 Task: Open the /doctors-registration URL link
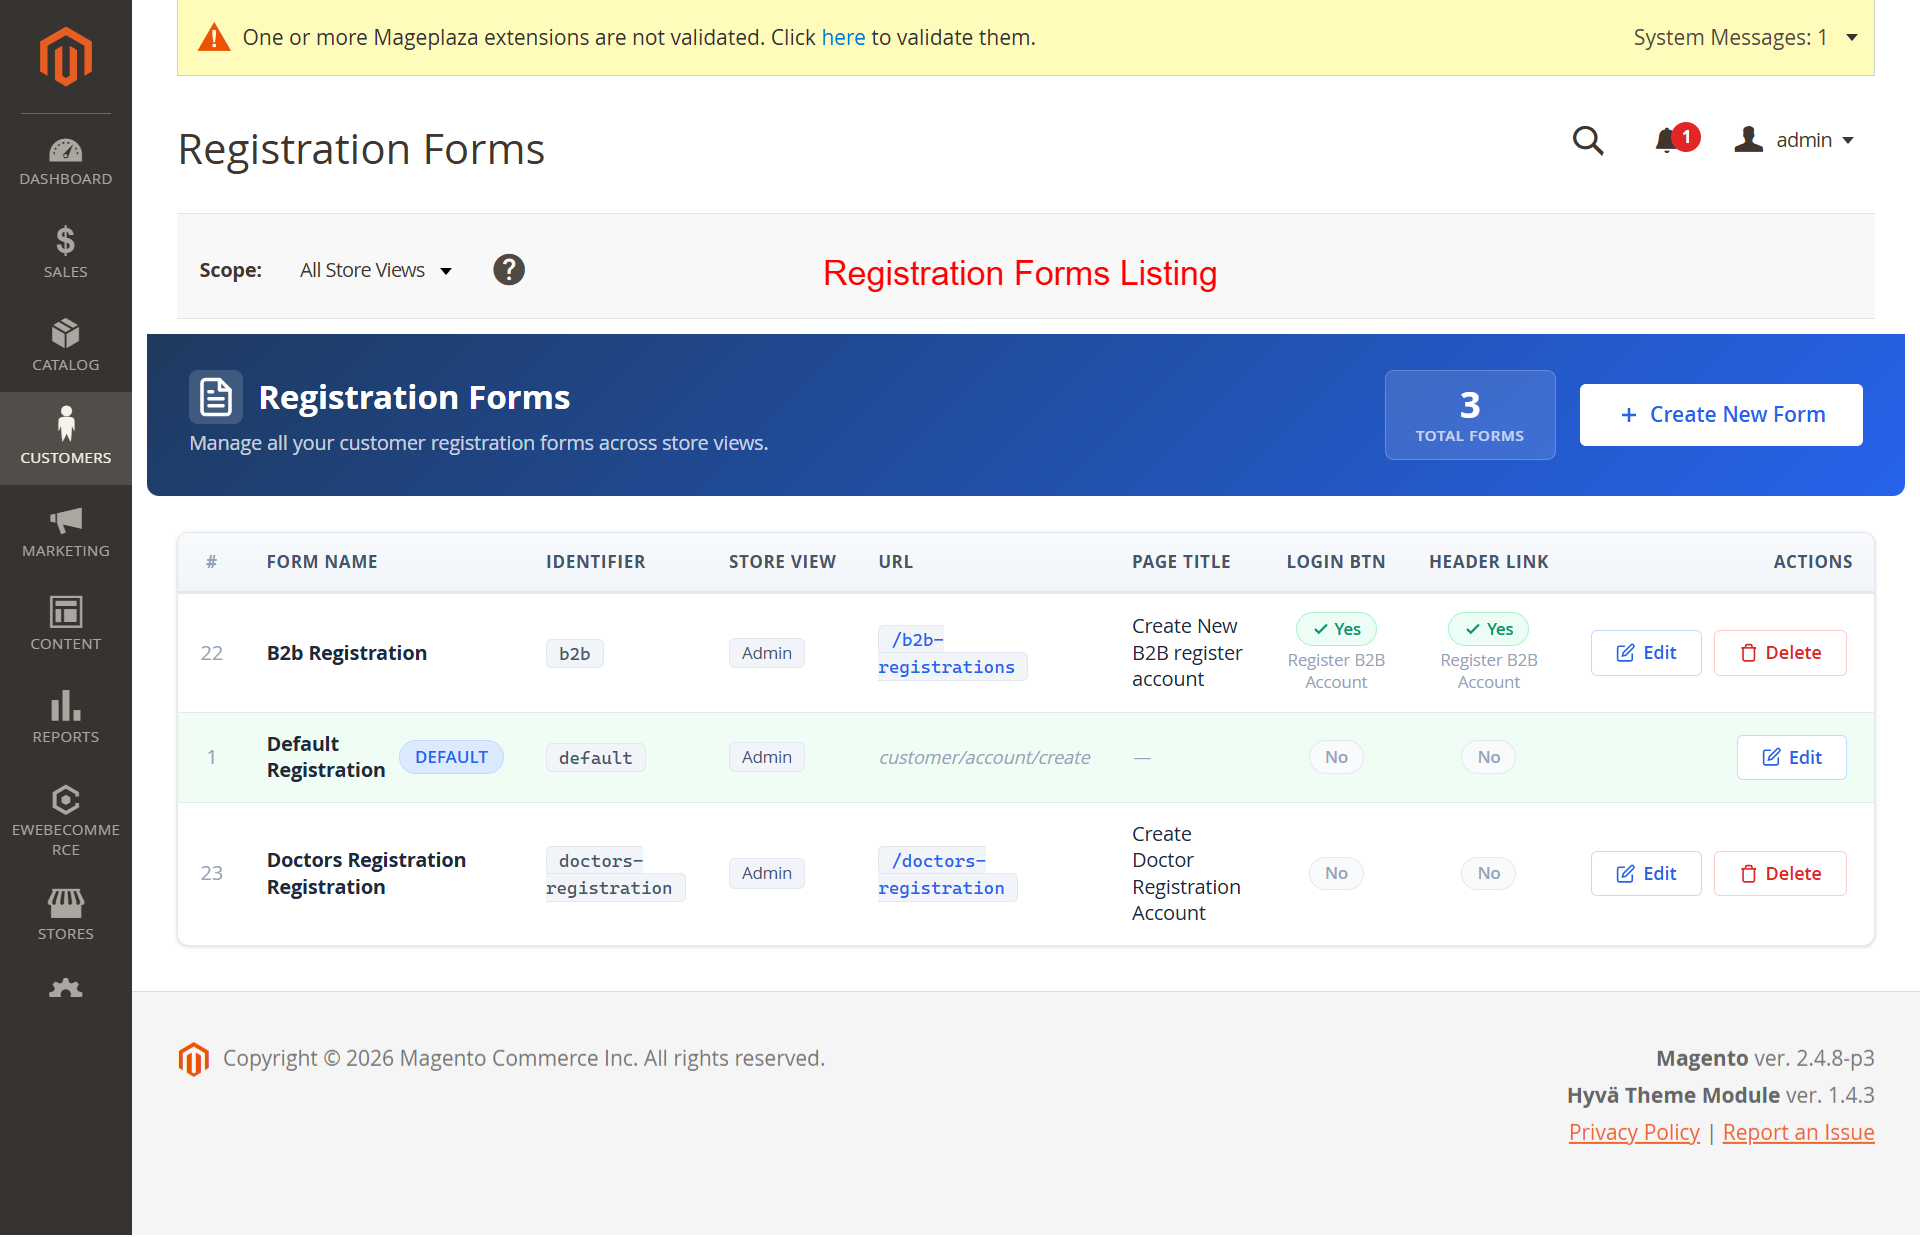[941, 874]
